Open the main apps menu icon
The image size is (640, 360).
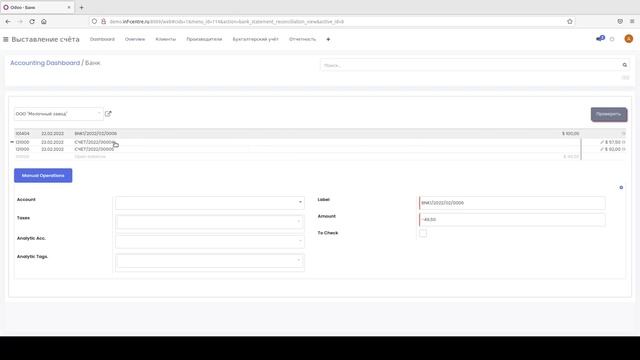(x=6, y=40)
